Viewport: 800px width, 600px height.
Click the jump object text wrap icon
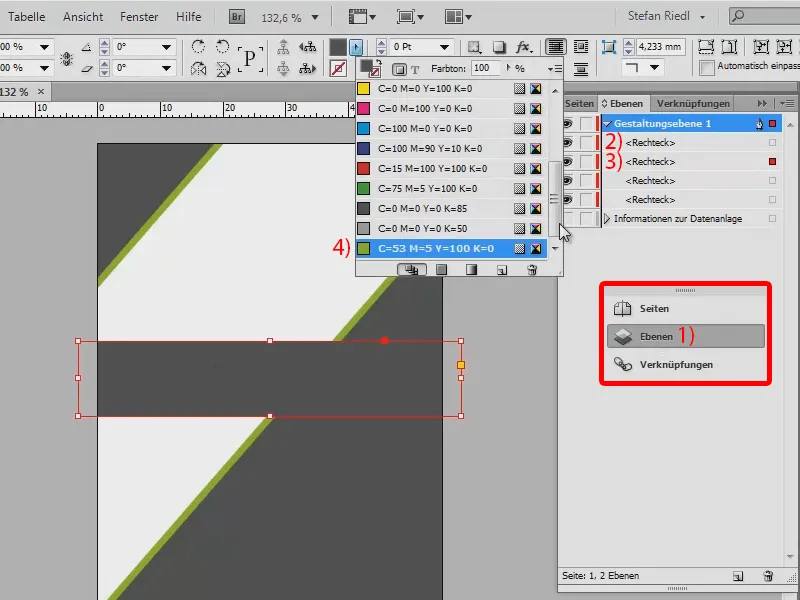581,69
